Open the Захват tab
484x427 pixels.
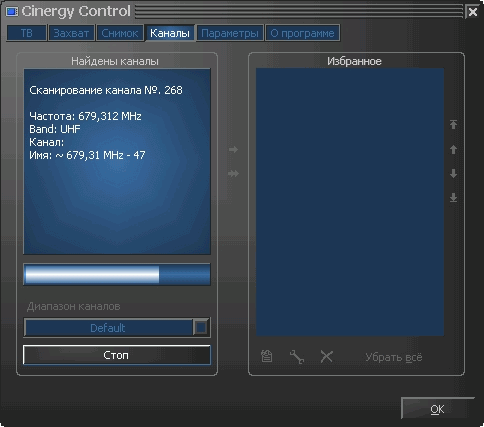[x=71, y=33]
